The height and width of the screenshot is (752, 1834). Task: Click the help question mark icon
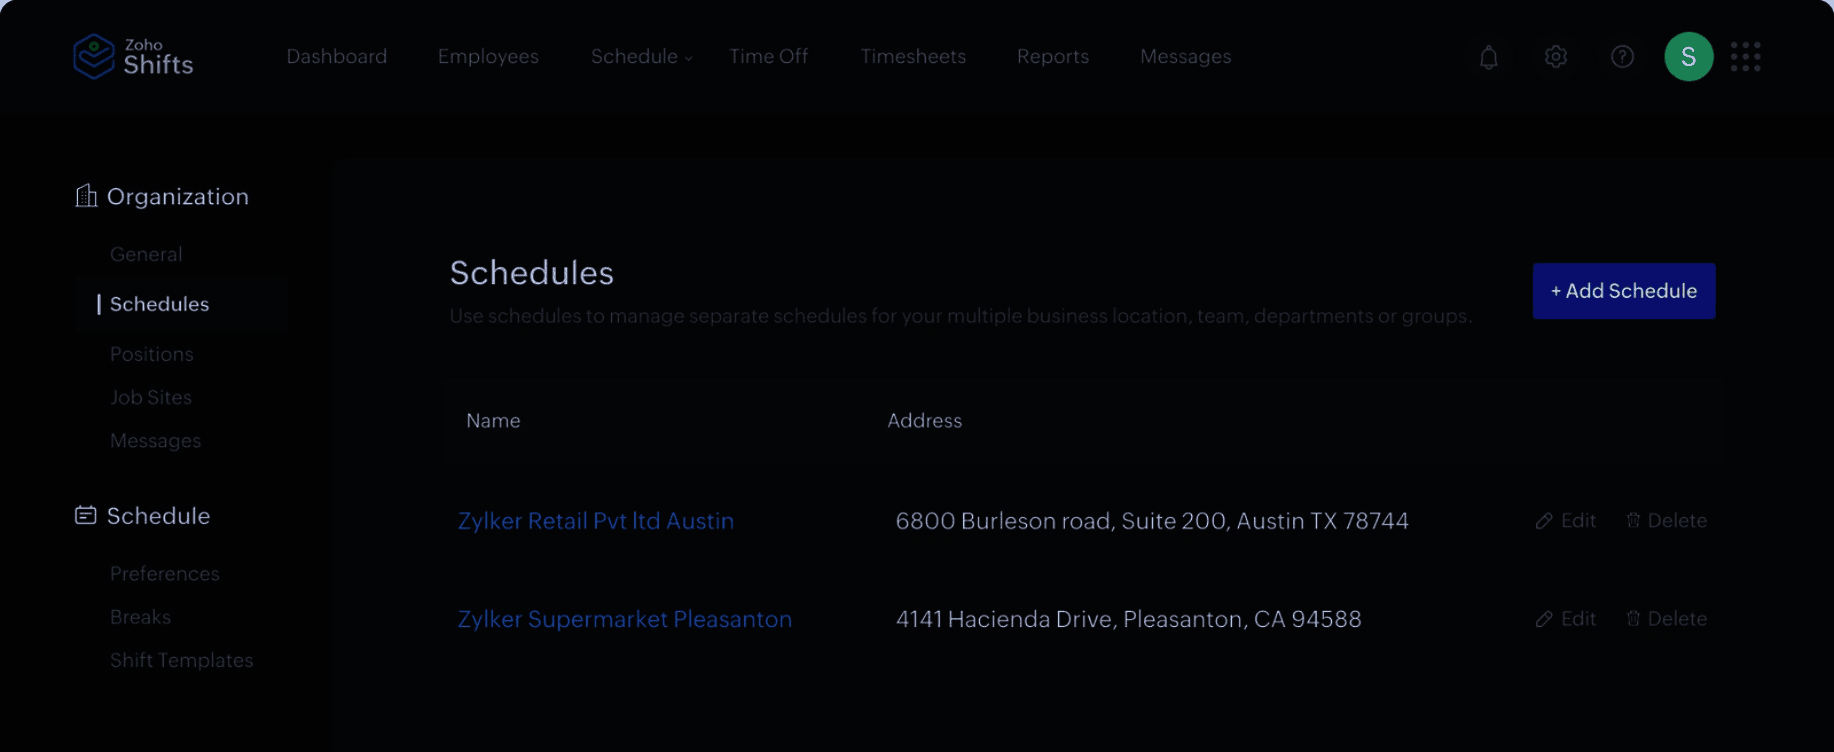[x=1622, y=57]
